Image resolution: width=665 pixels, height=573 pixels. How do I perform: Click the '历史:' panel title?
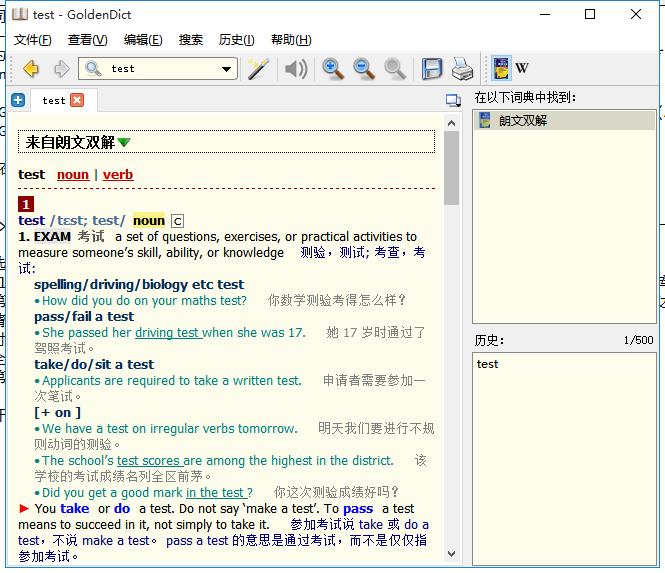(489, 340)
